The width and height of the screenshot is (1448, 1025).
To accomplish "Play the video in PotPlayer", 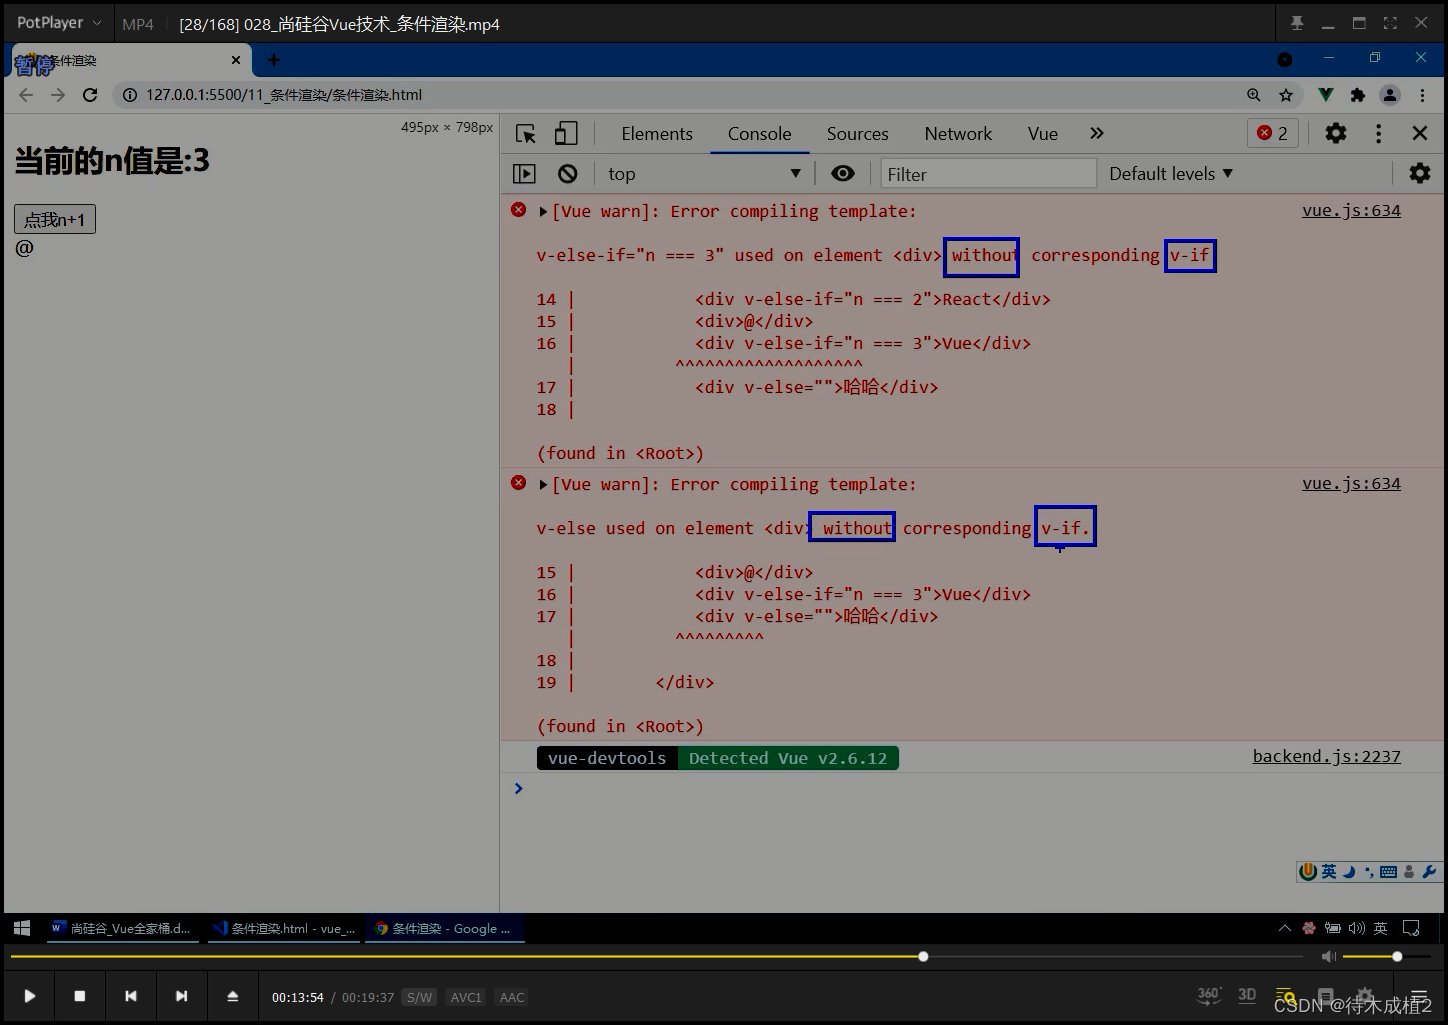I will click(30, 996).
